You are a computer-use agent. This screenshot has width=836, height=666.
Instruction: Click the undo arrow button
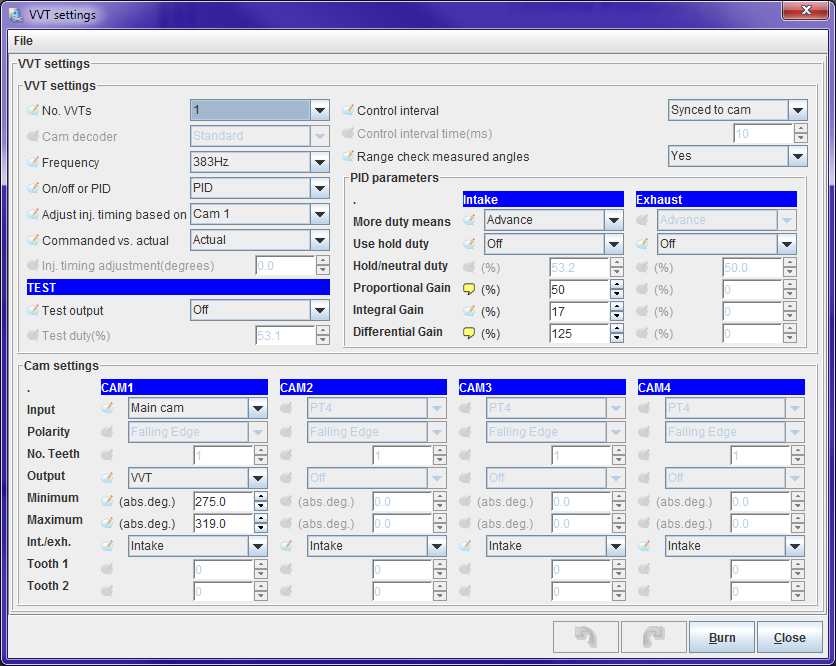pyautogui.click(x=585, y=637)
